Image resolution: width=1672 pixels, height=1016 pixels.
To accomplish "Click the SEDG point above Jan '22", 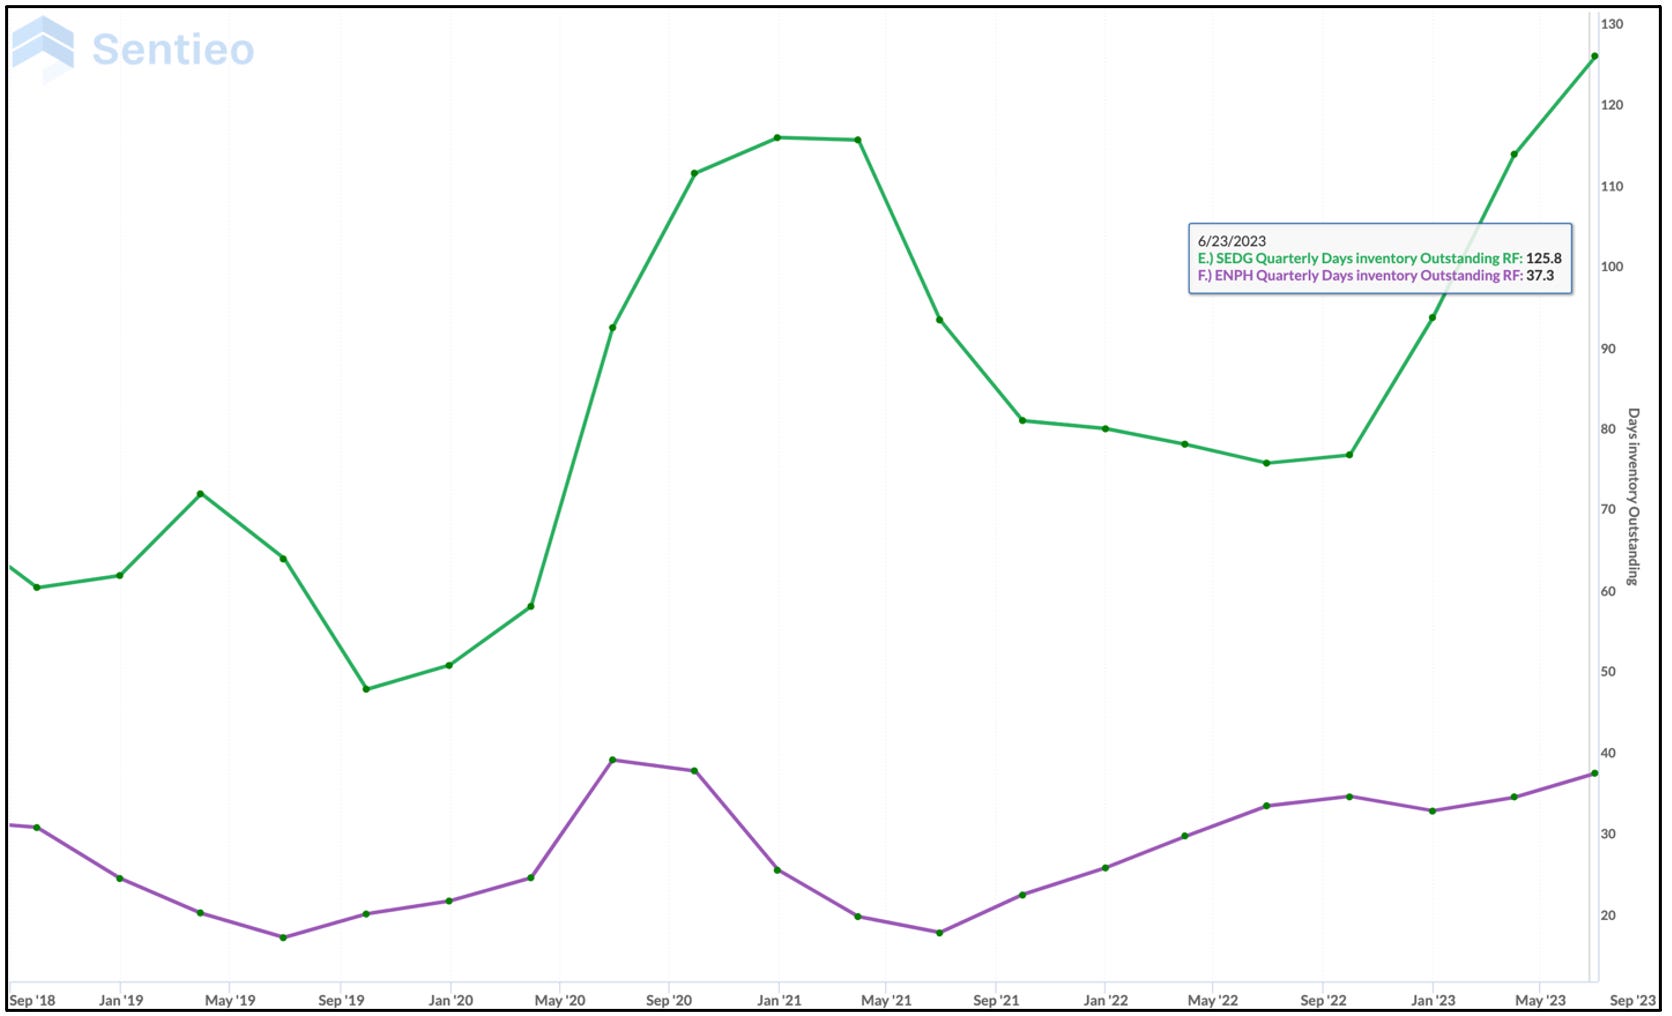I will (1105, 428).
